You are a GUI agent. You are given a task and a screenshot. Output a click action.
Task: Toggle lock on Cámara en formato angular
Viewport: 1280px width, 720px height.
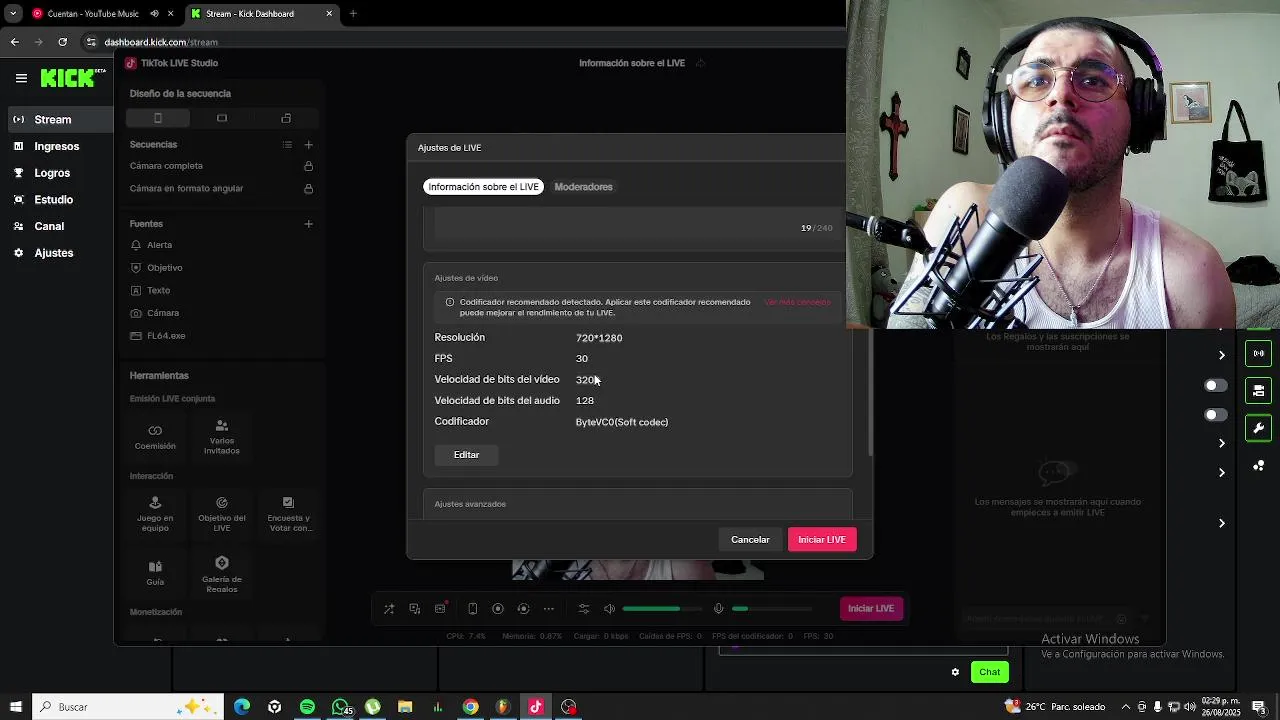point(308,188)
